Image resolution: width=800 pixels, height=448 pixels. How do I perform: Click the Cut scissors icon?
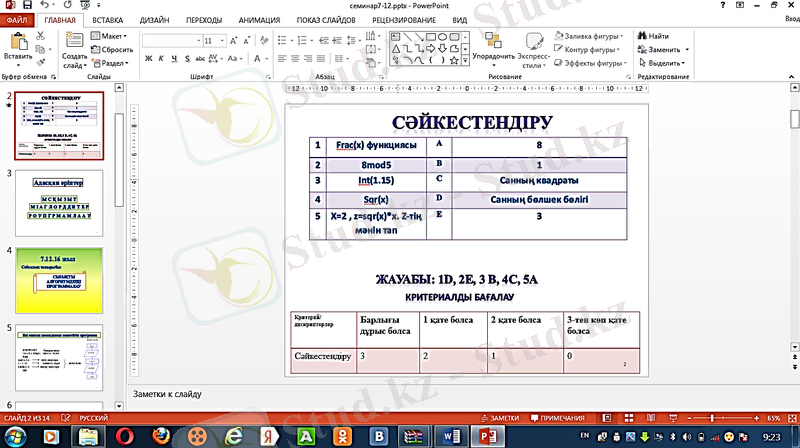40,36
